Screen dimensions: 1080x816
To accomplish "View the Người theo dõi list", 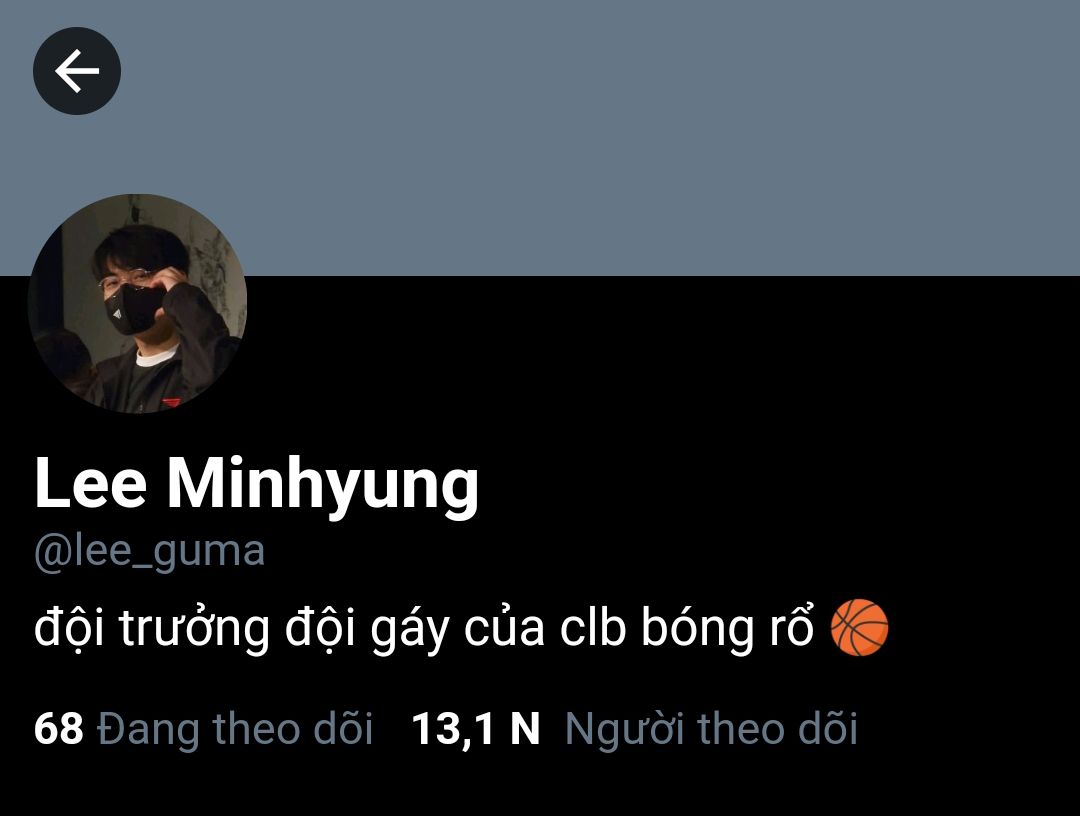I will click(x=711, y=729).
